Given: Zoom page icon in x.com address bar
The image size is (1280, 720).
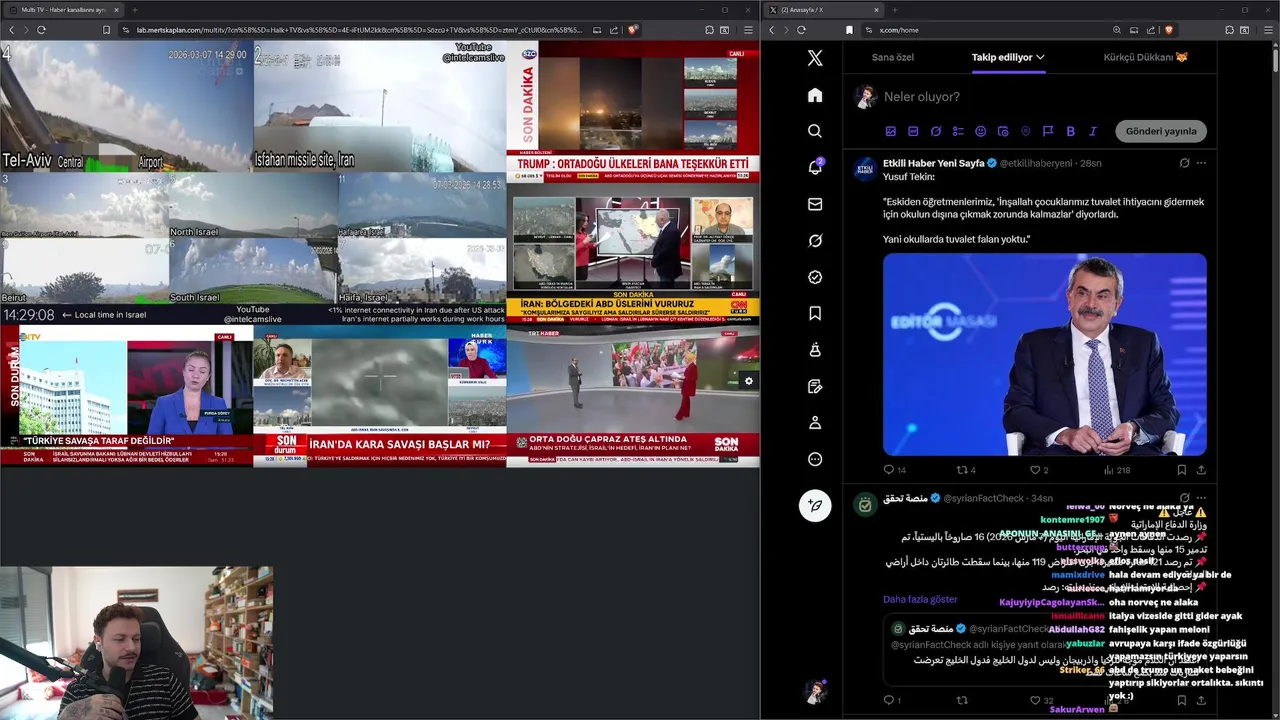Looking at the screenshot, I should click(1117, 30).
